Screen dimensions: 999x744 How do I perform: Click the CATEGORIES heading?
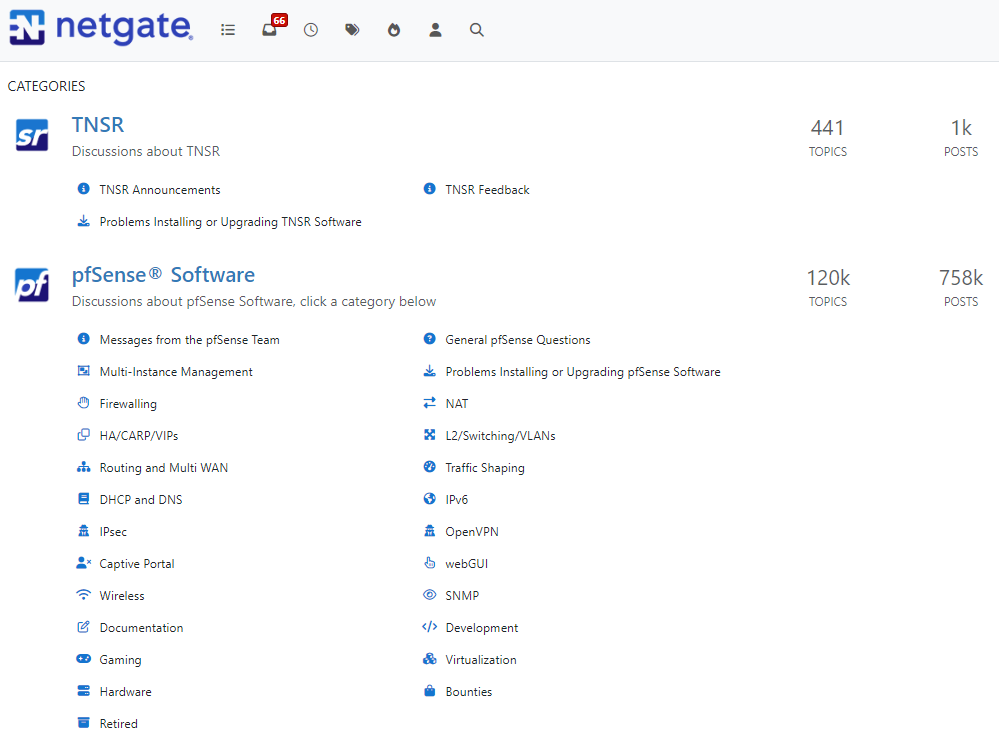[47, 86]
